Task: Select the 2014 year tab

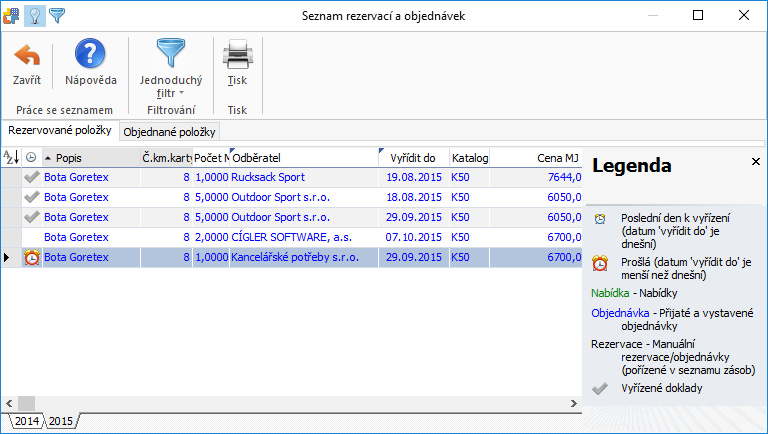Action: pyautogui.click(x=26, y=421)
